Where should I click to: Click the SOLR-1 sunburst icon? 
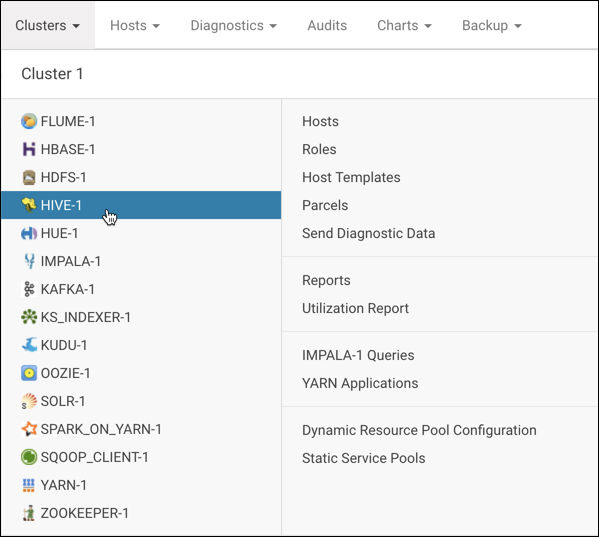[29, 401]
